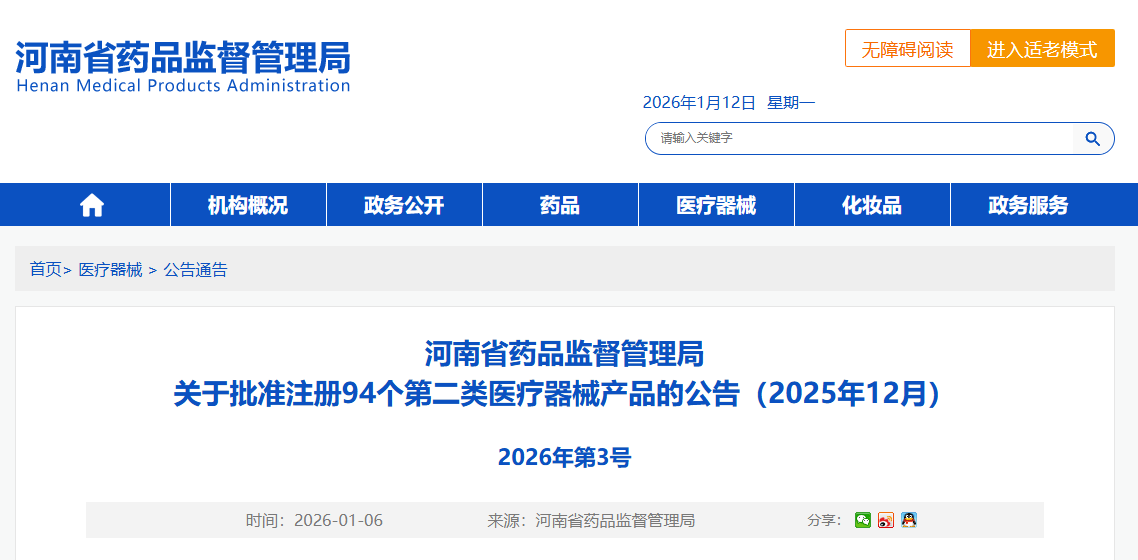Click the magnifying glass search icon
This screenshot has width=1138, height=560.
[1093, 138]
